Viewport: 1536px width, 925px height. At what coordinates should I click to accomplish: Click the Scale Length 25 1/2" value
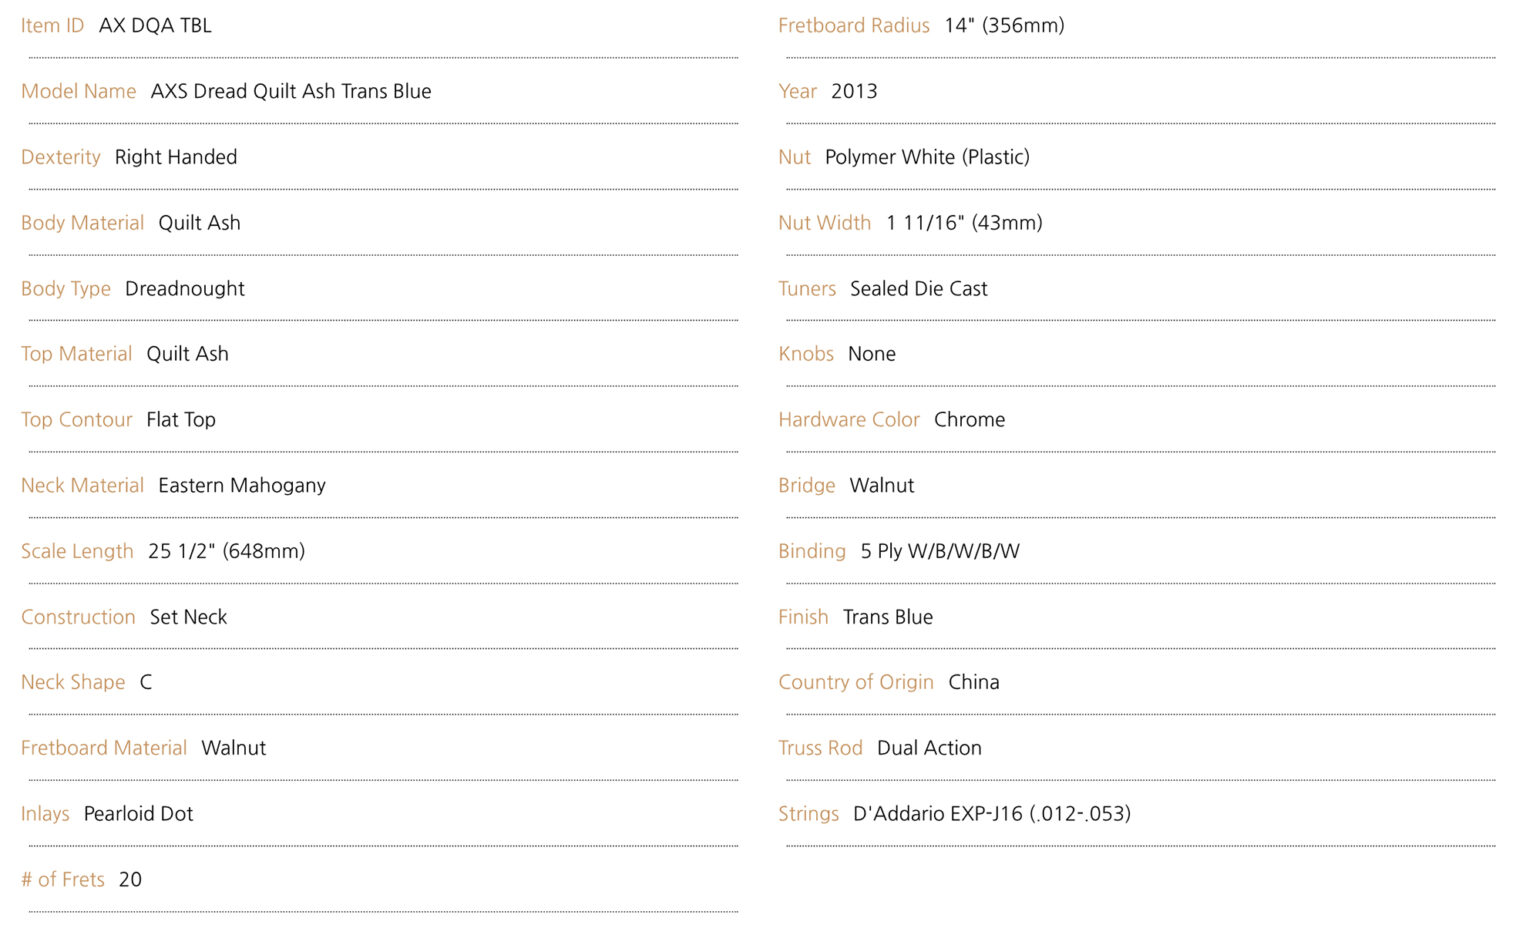click(x=226, y=551)
